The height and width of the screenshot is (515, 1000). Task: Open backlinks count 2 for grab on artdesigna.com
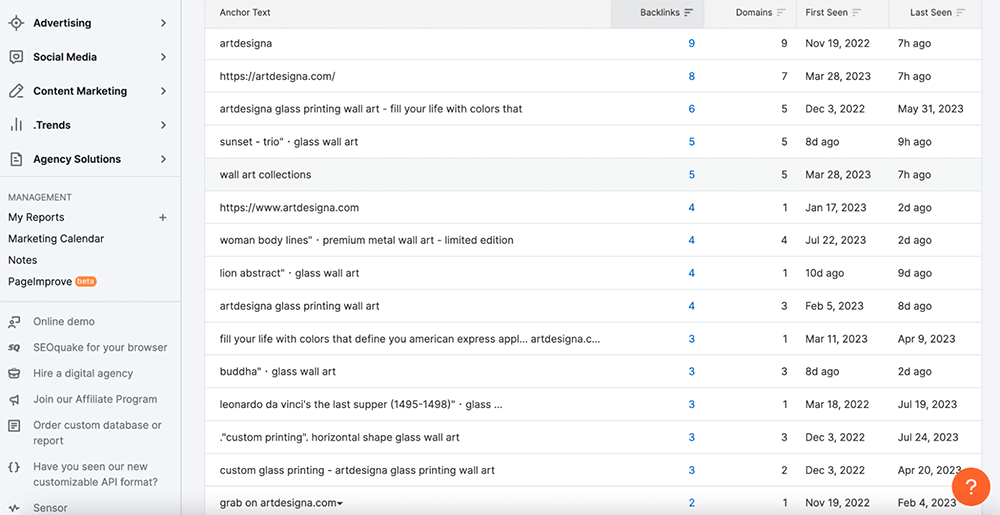coord(691,503)
